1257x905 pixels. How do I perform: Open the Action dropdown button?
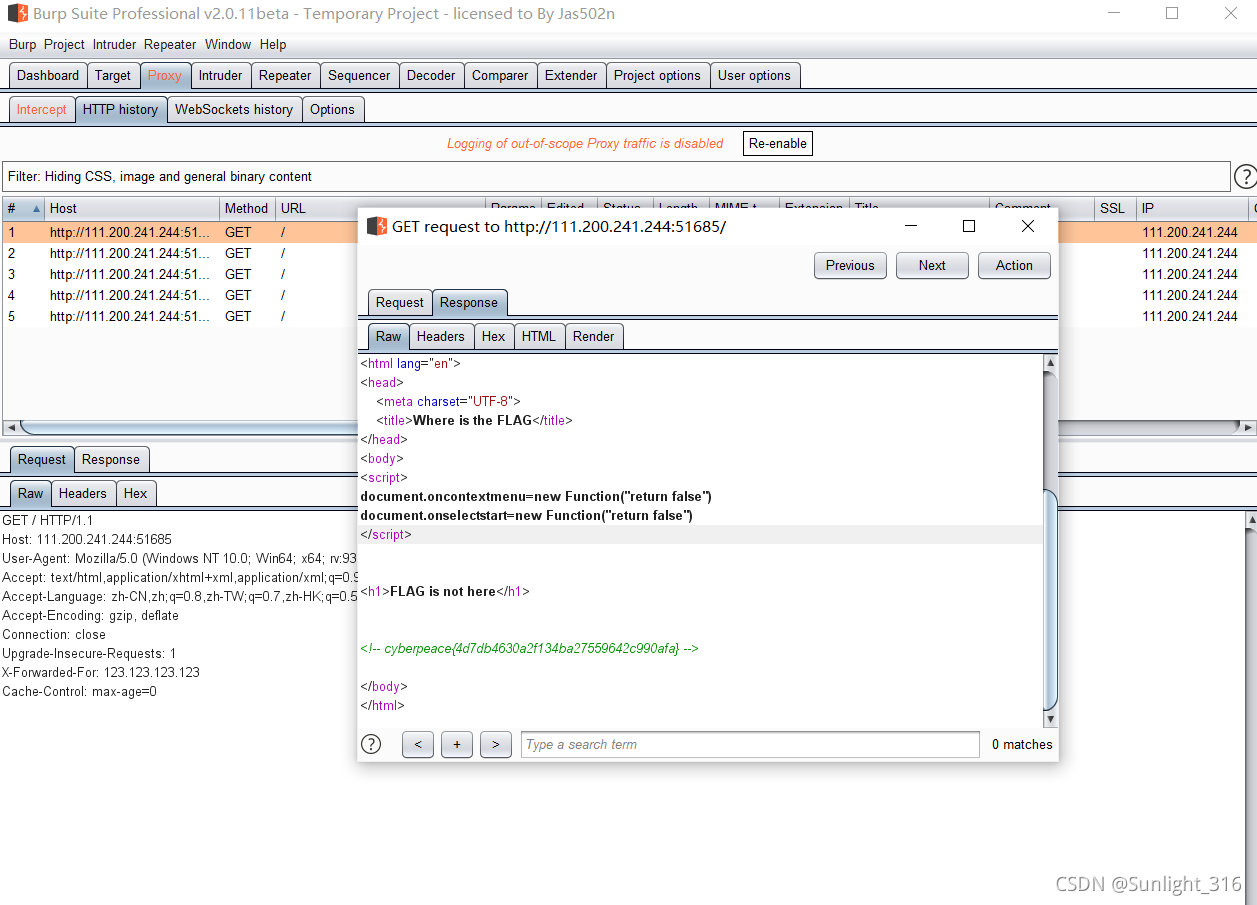tap(1014, 266)
